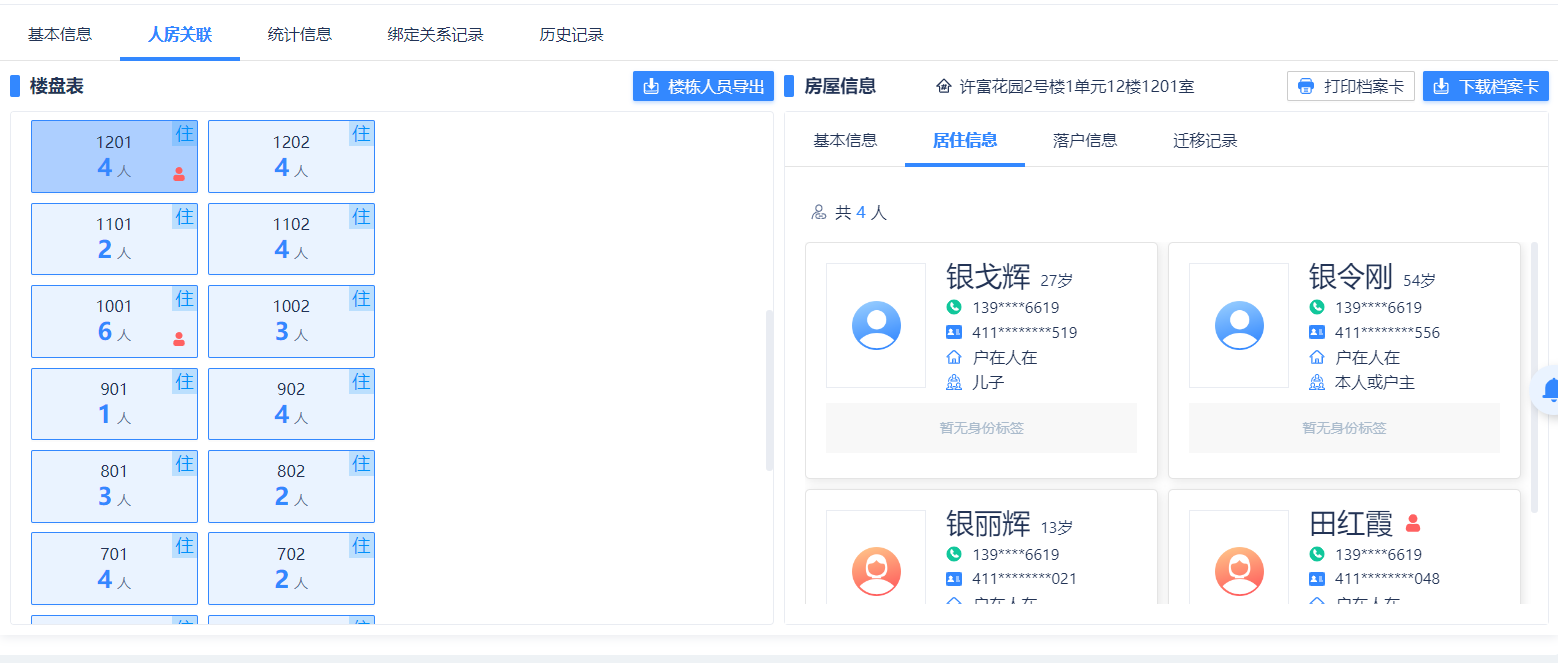Click the 打印档案卡 button
1558x663 pixels.
pyautogui.click(x=1350, y=86)
